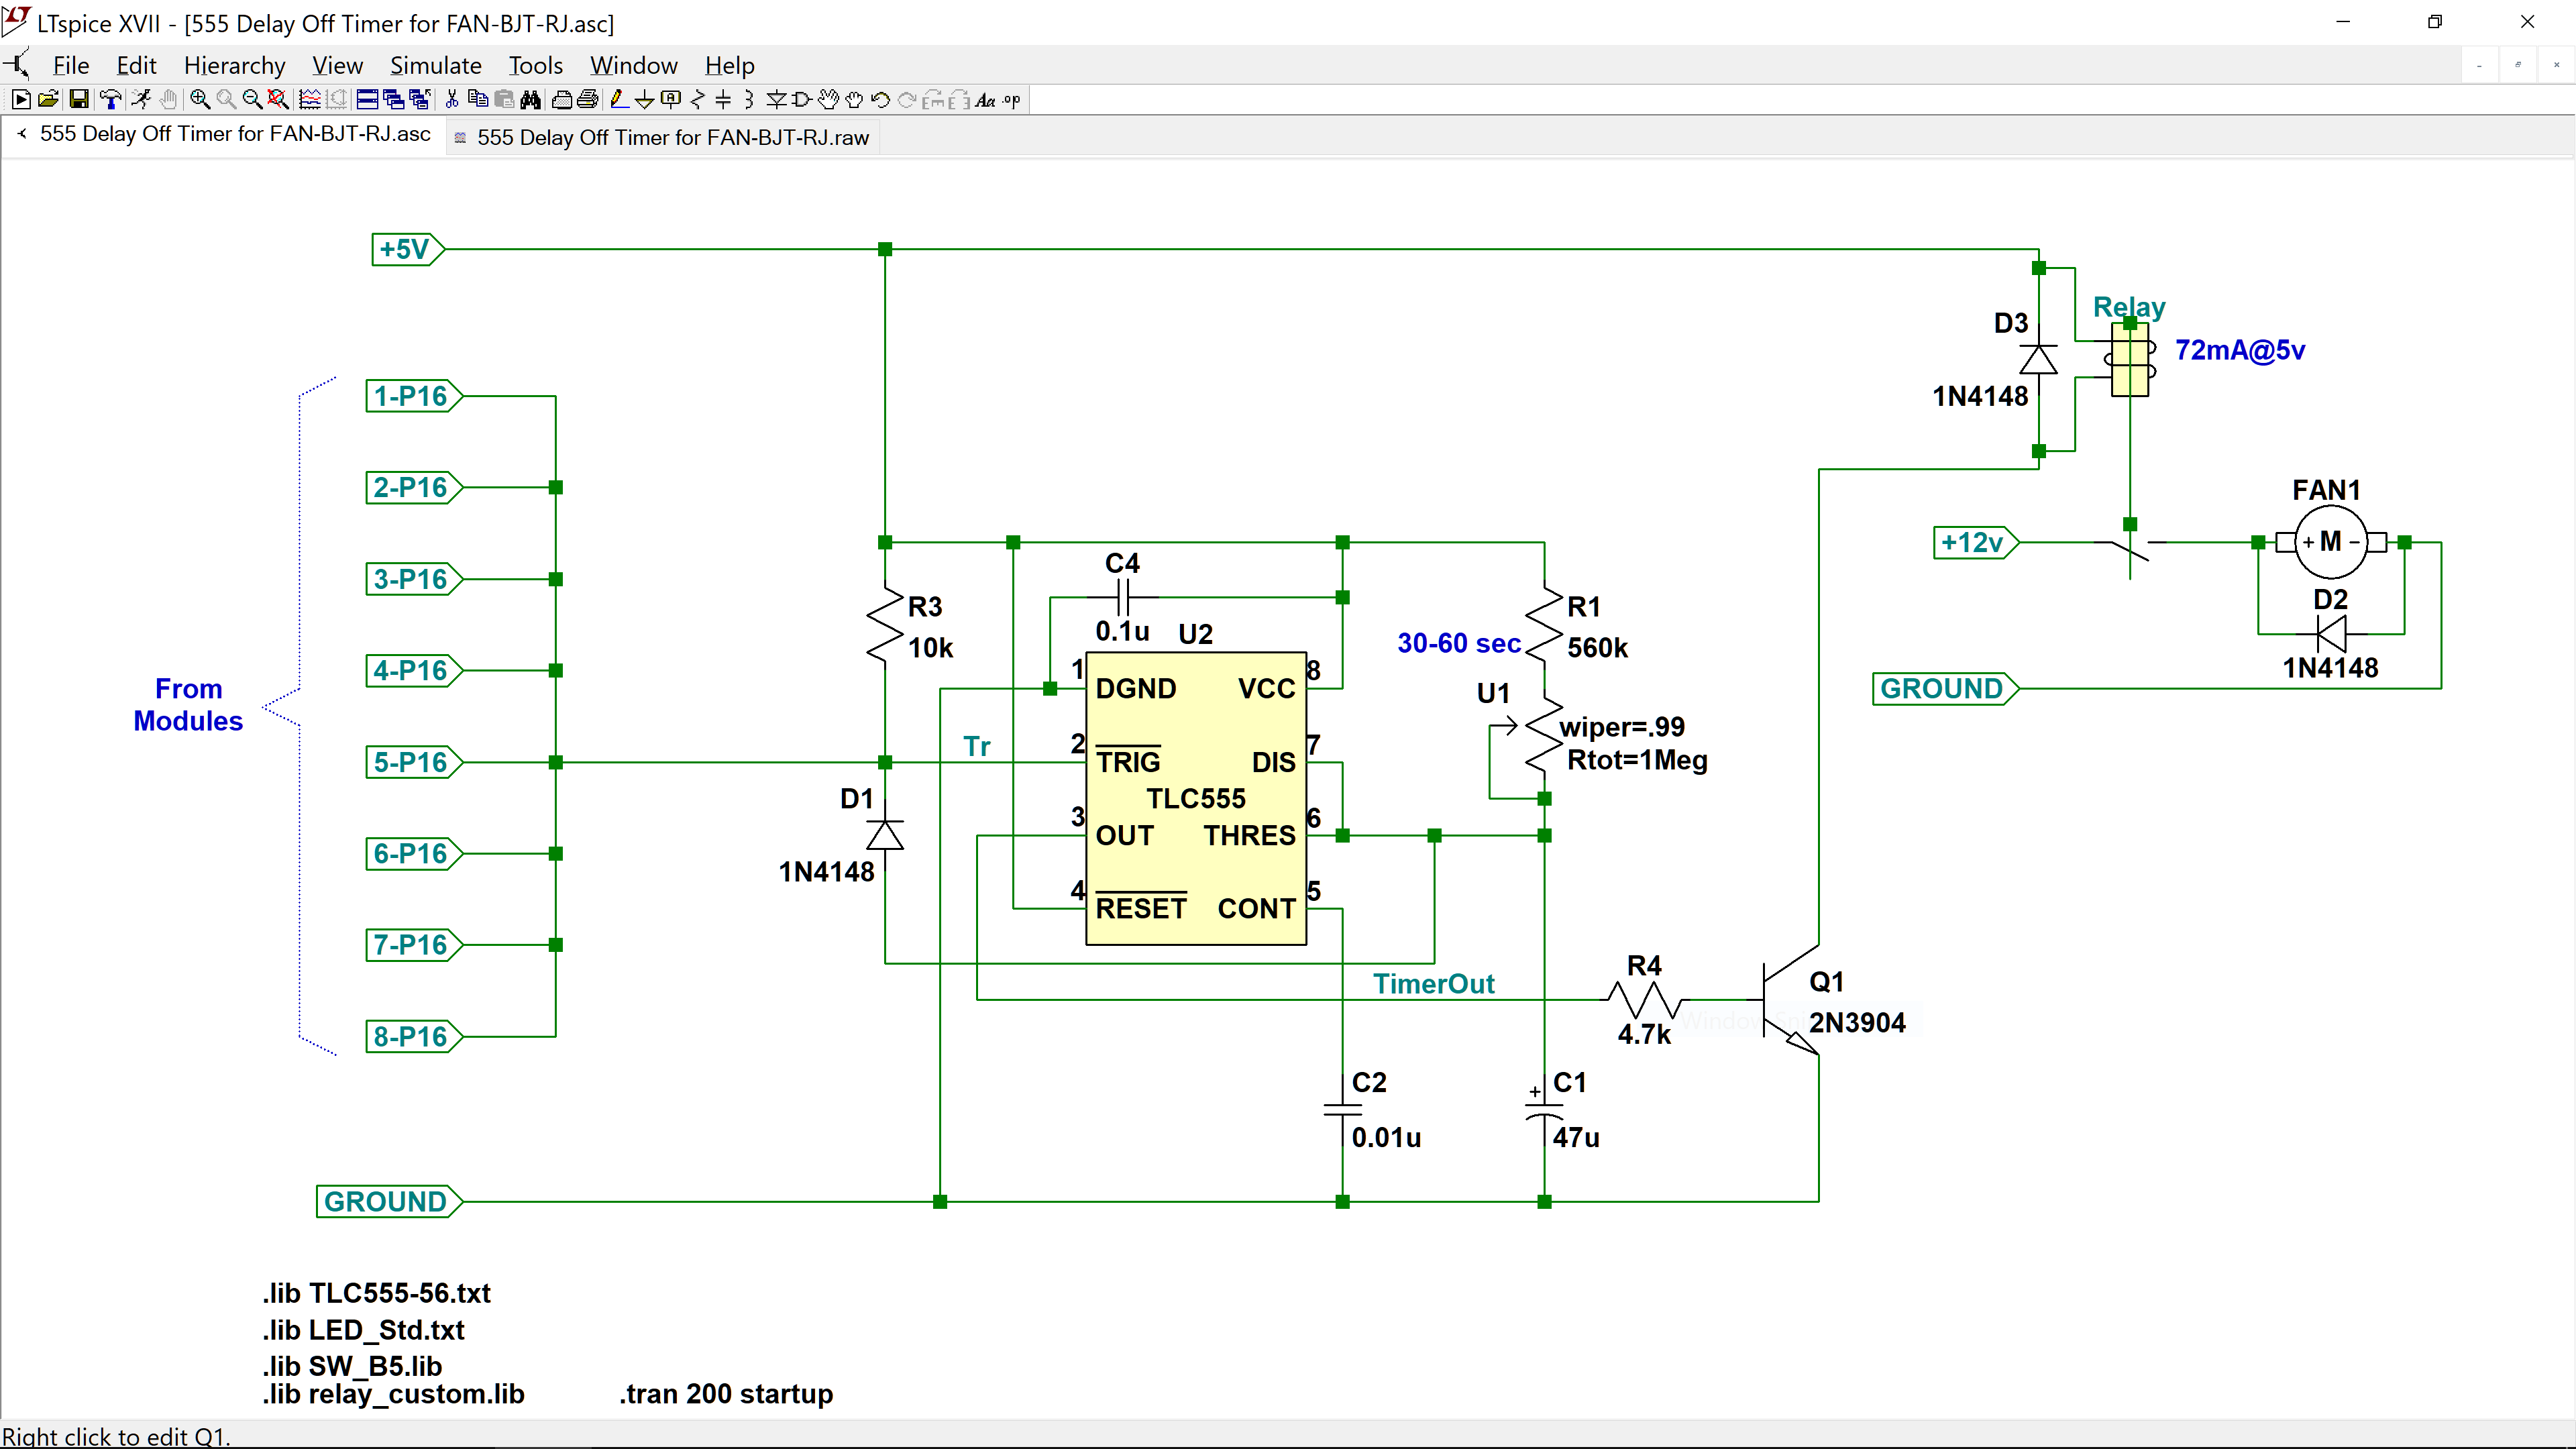Click C1's '47u' value text
The height and width of the screenshot is (1449, 2576).
1576,1137
